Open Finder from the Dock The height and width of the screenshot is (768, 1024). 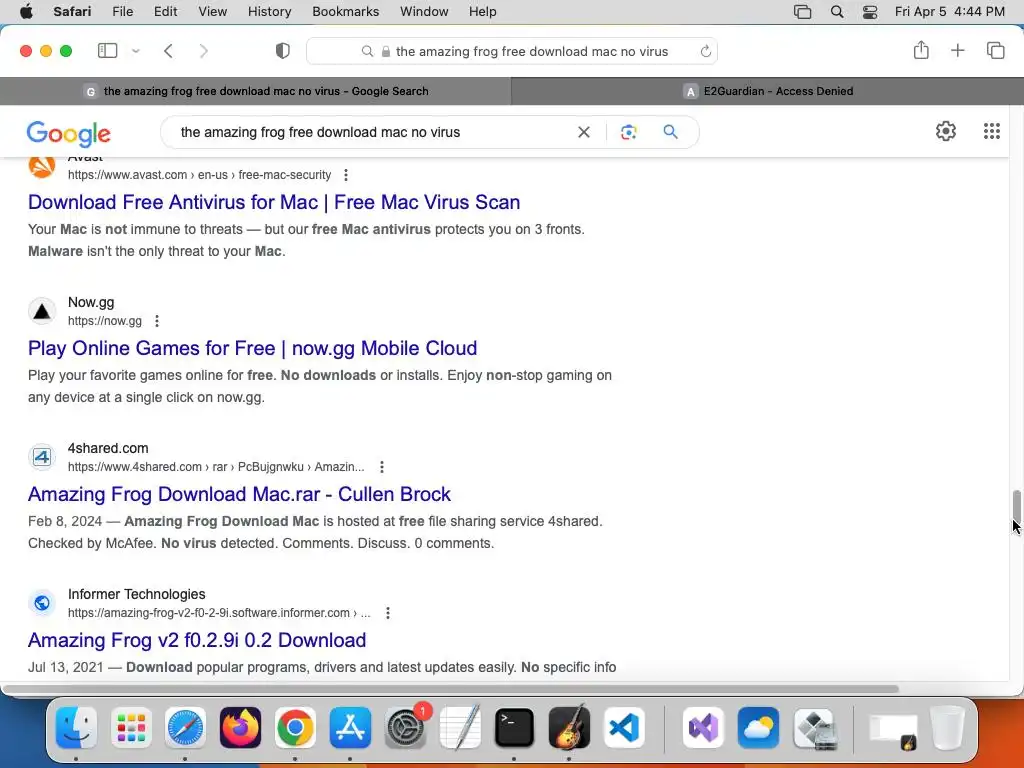(x=76, y=727)
